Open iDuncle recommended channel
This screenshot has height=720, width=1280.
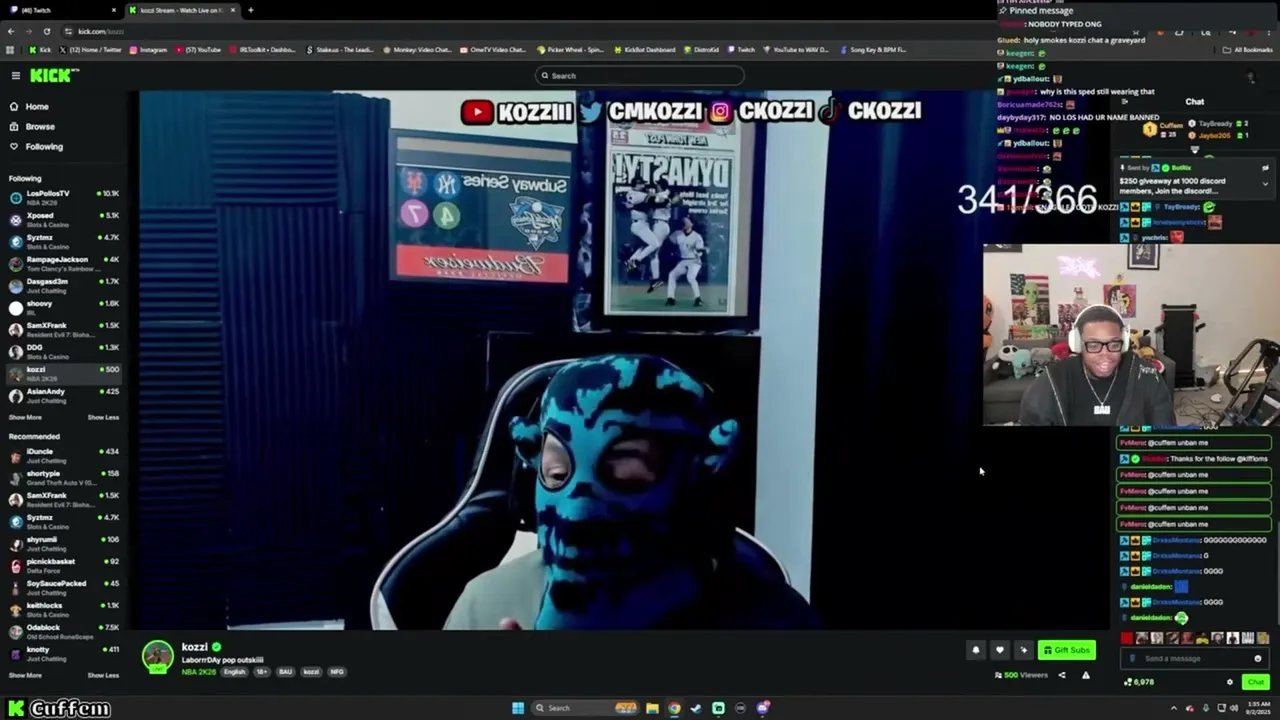click(x=64, y=455)
